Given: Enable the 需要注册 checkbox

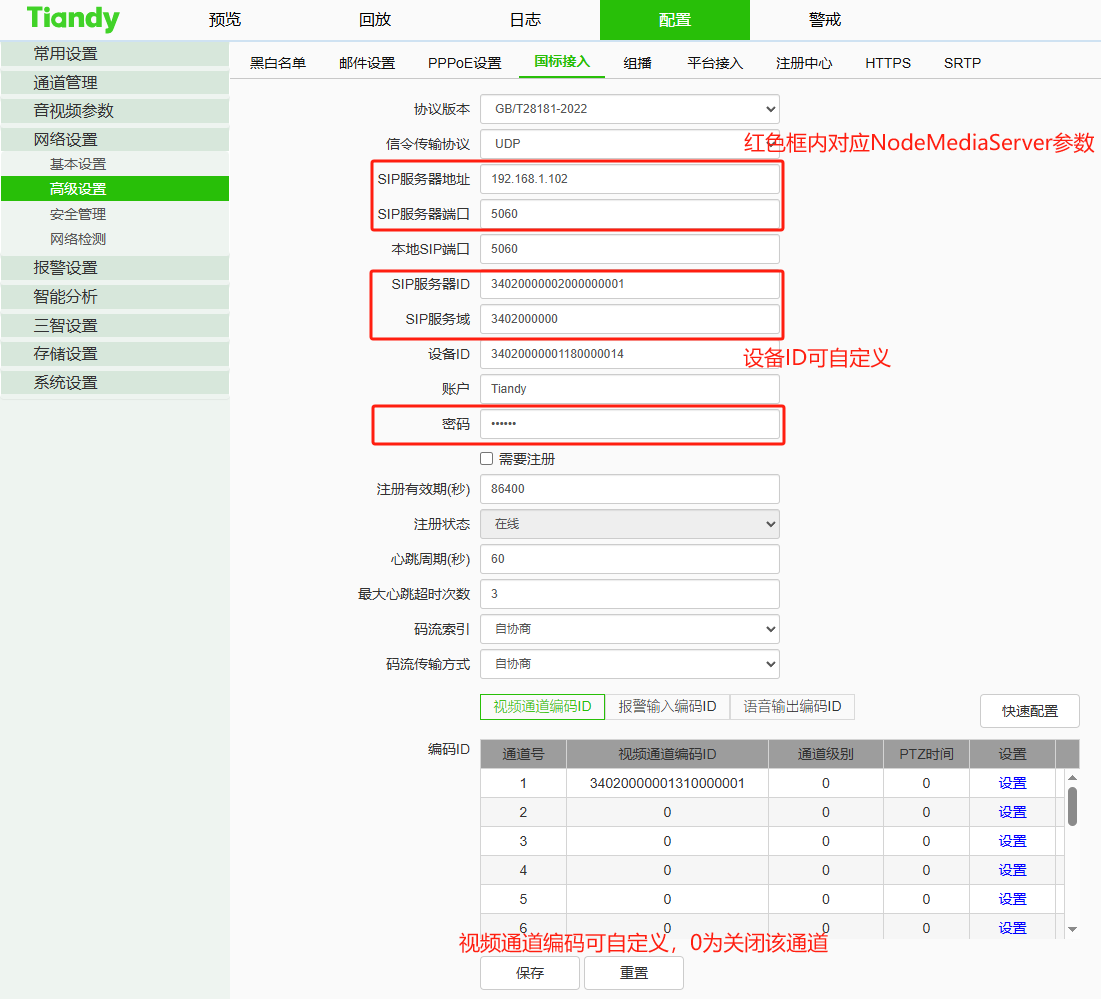Looking at the screenshot, I should click(487, 458).
